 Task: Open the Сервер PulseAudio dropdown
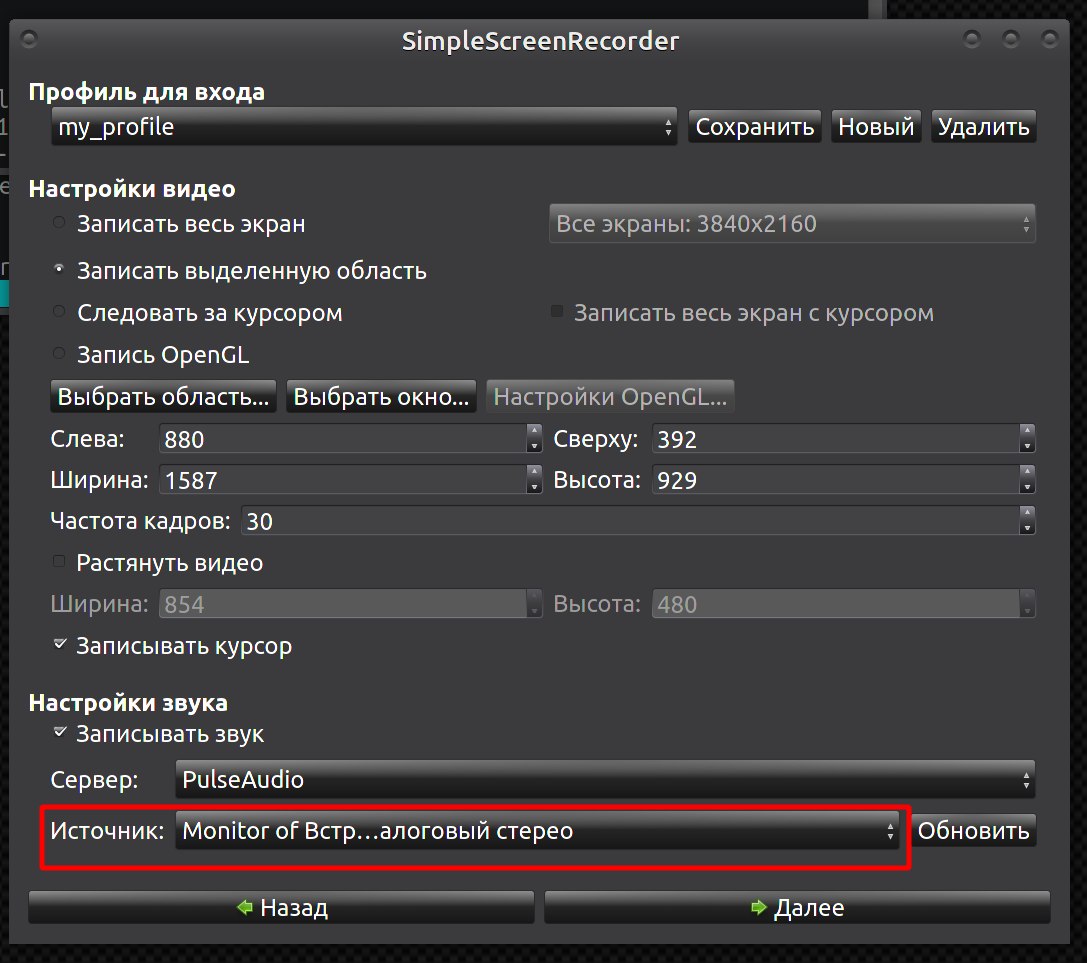605,780
